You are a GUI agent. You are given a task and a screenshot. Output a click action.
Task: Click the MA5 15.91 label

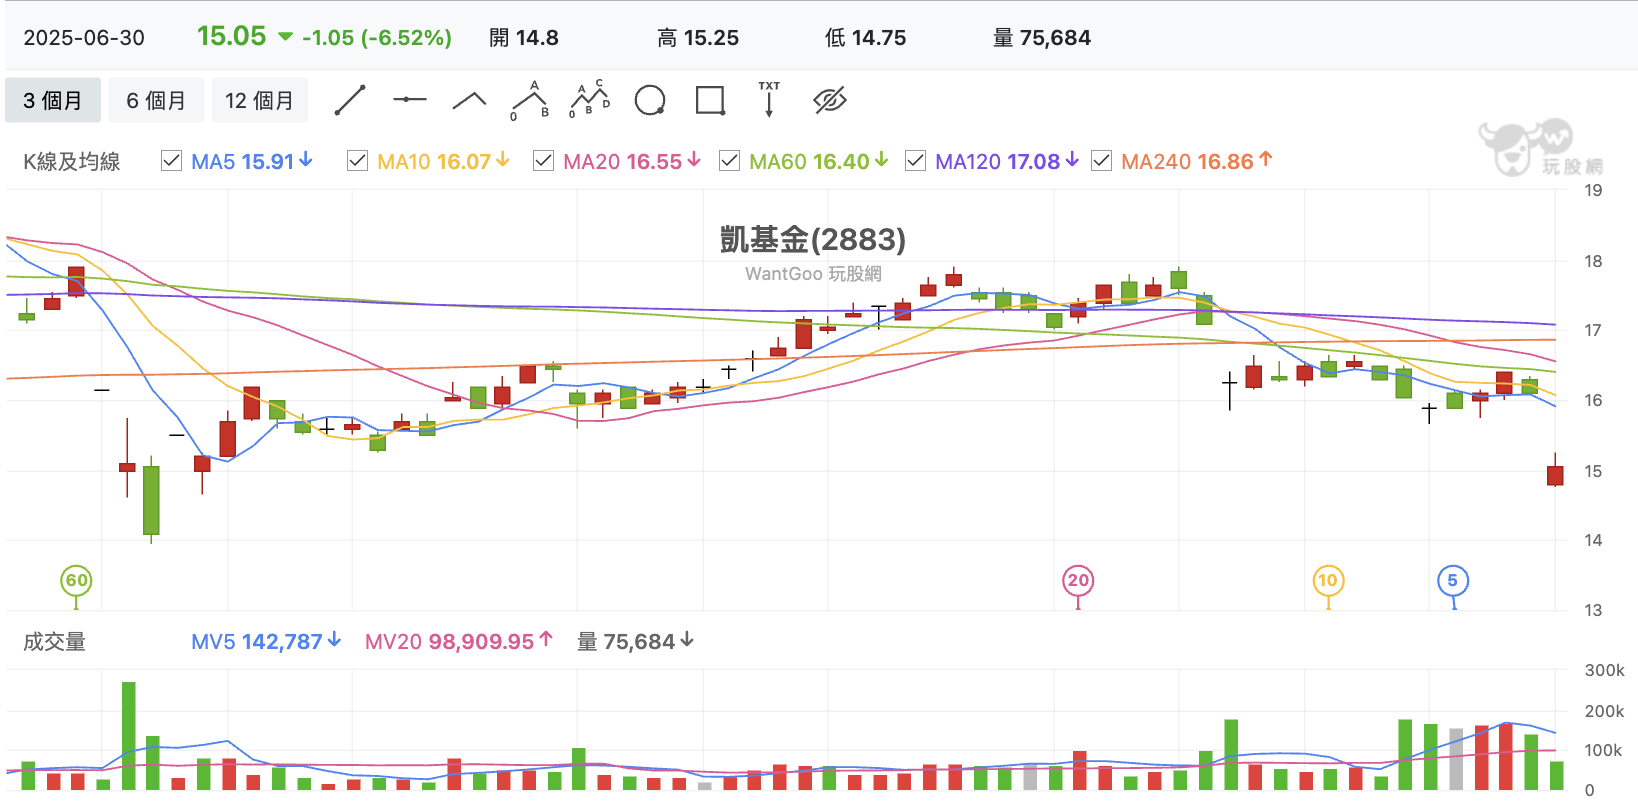tap(252, 161)
